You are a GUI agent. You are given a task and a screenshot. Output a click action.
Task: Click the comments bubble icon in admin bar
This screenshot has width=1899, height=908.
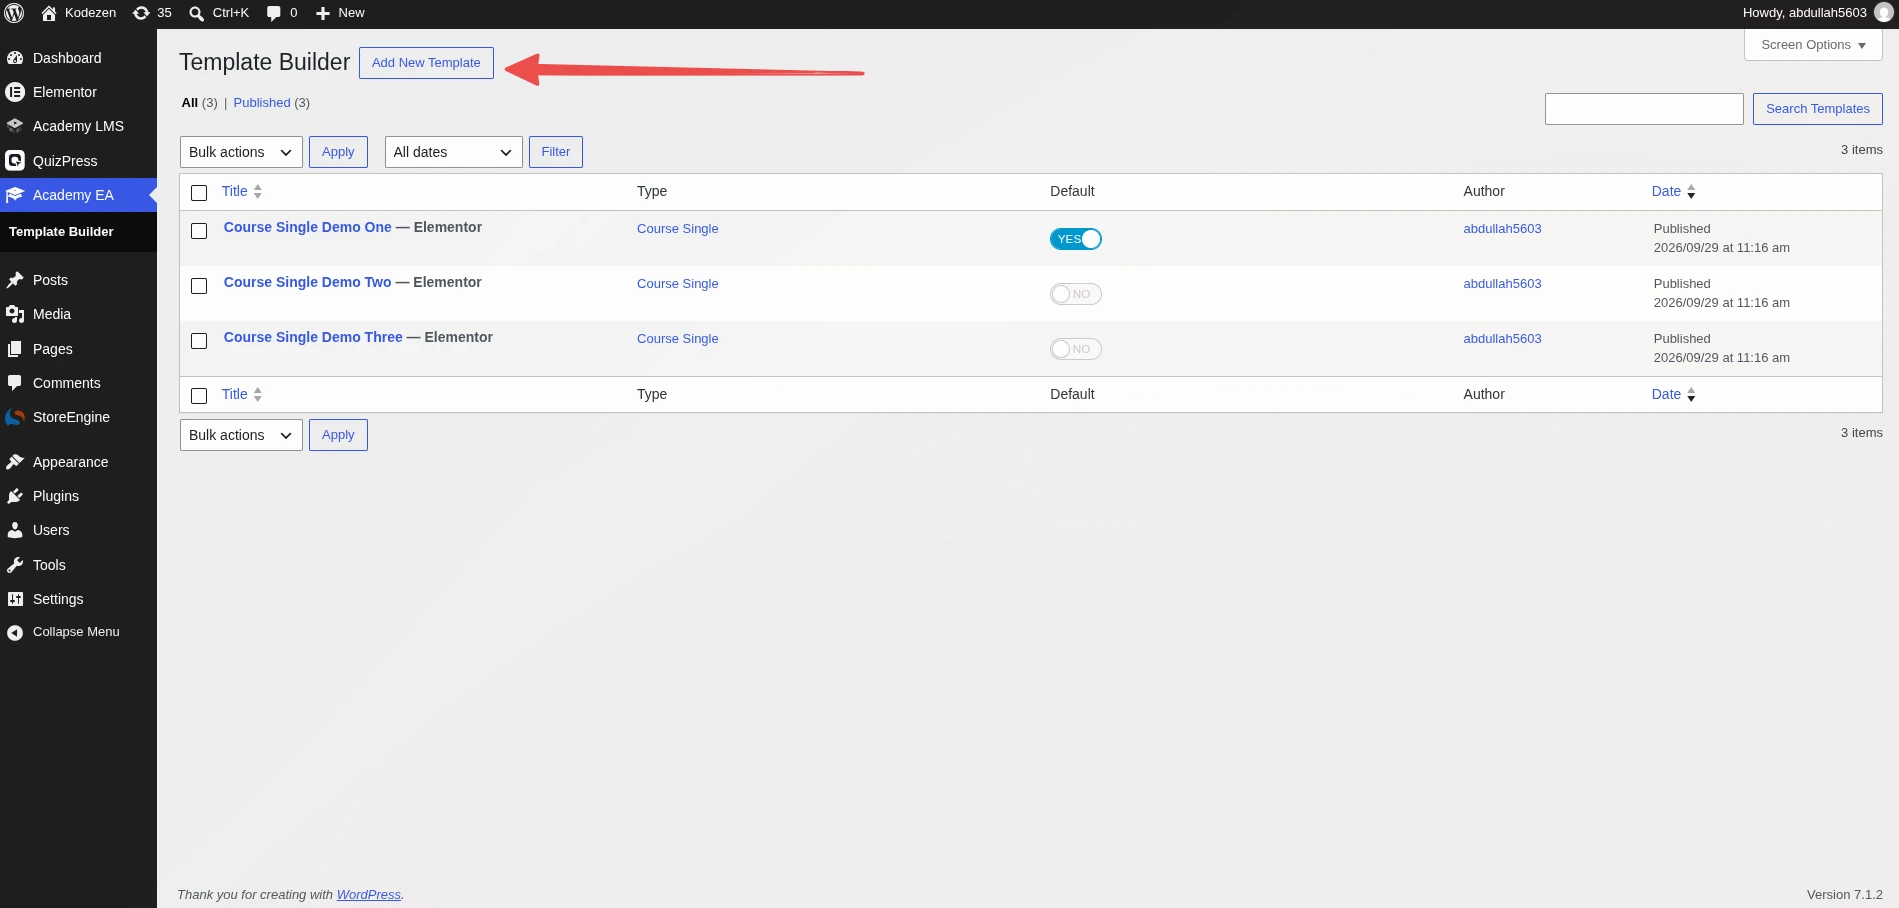pos(274,13)
